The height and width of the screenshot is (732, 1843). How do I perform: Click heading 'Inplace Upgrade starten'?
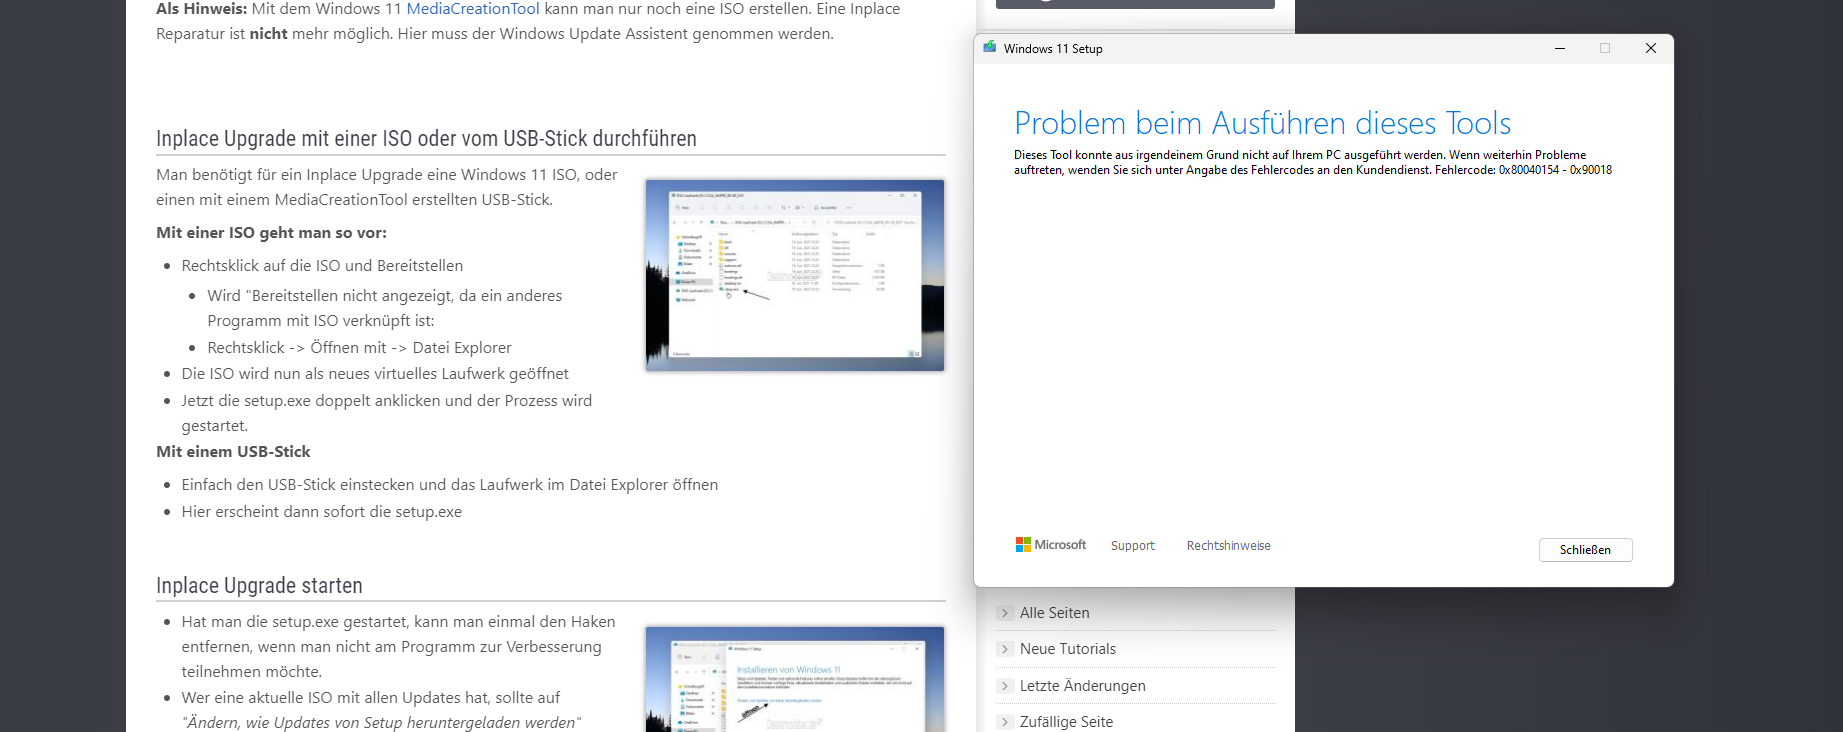point(259,586)
